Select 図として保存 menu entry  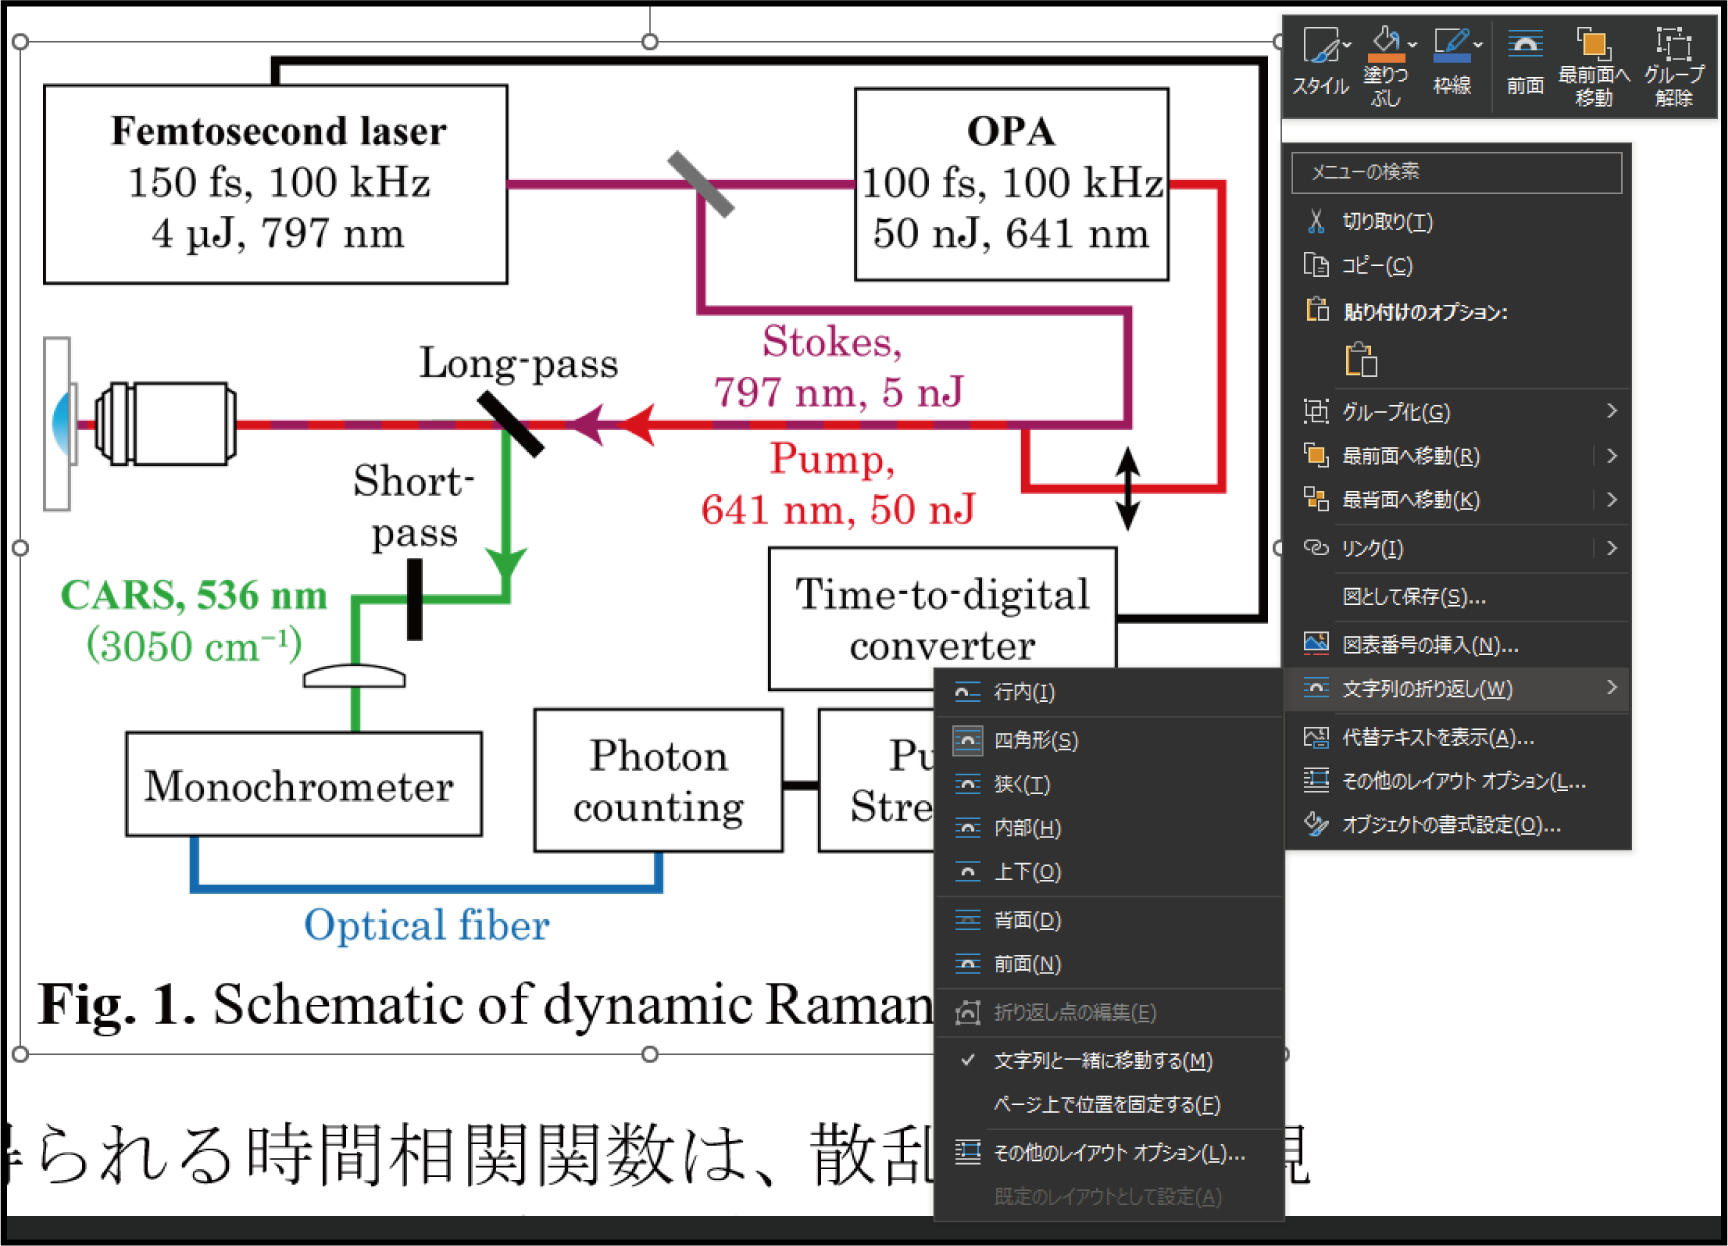1413,597
